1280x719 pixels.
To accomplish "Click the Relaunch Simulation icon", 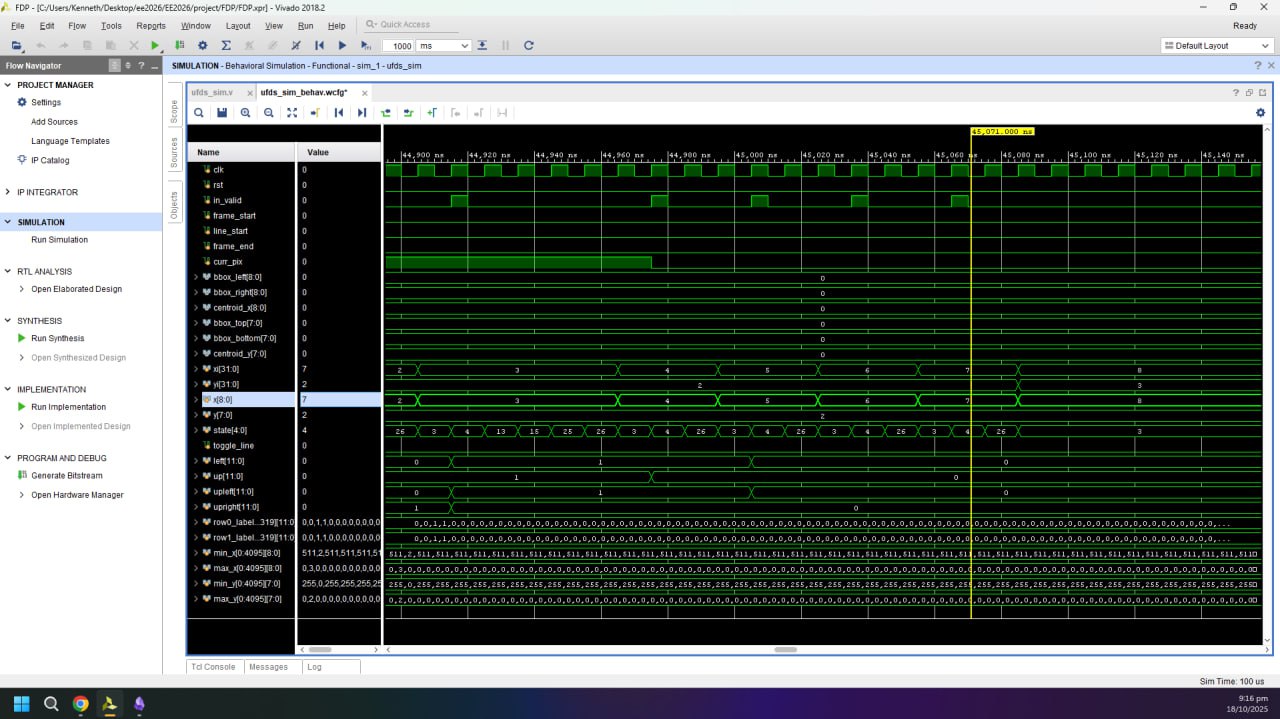I will pos(528,46).
